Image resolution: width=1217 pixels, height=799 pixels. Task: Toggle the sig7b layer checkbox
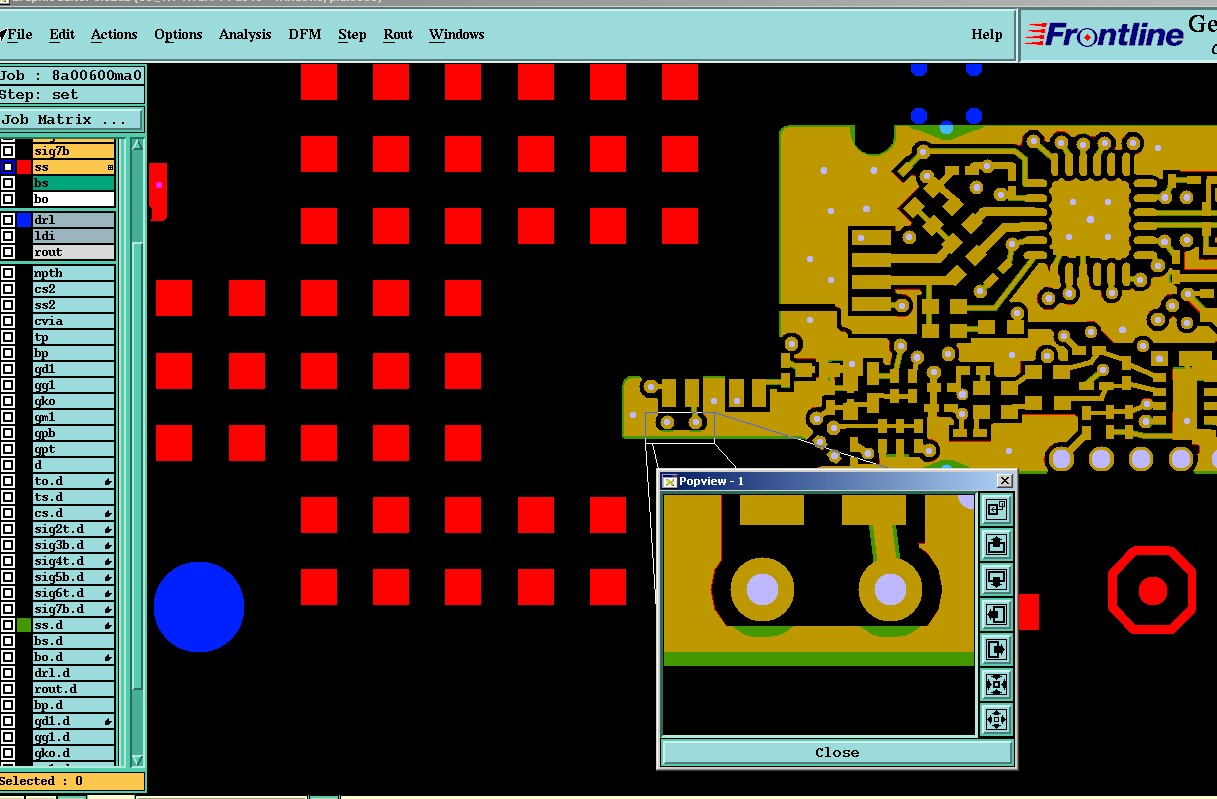click(x=8, y=151)
